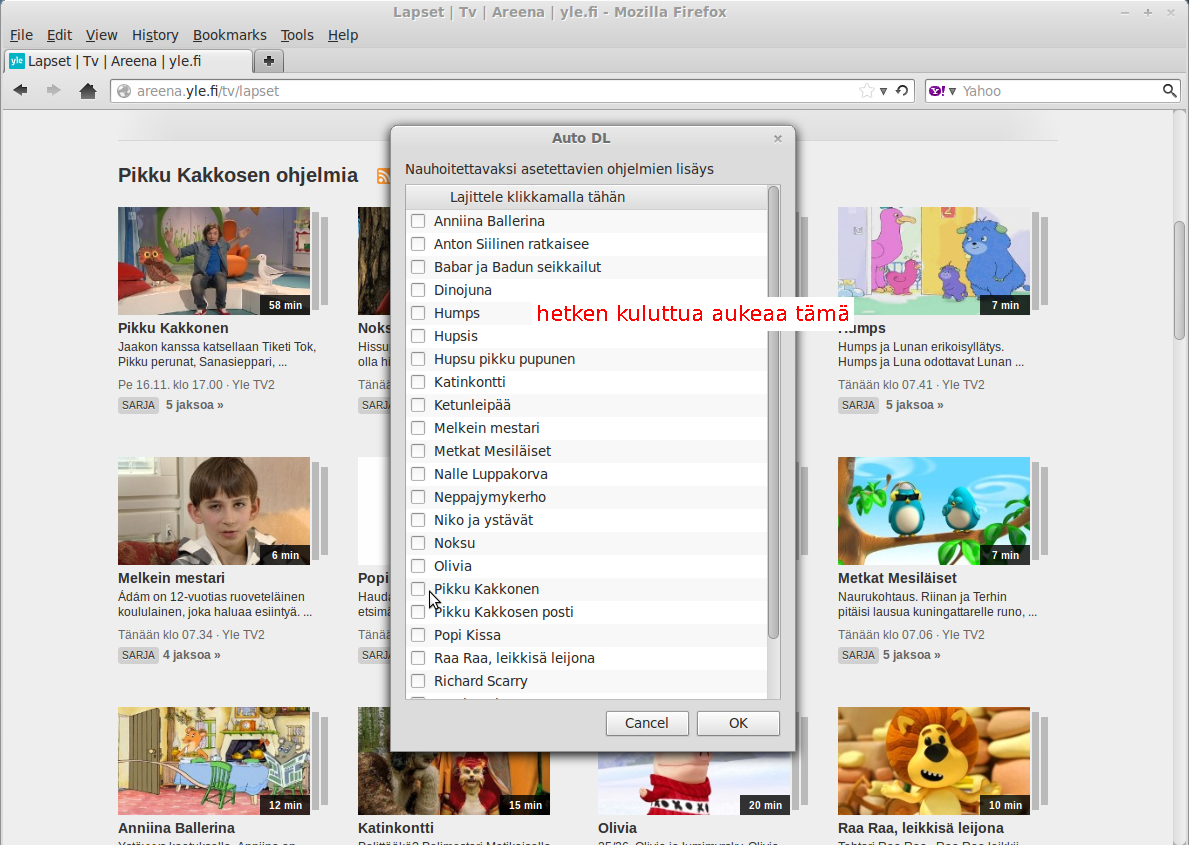Click the bookmark star in address bar
This screenshot has width=1189, height=845.
(866, 91)
